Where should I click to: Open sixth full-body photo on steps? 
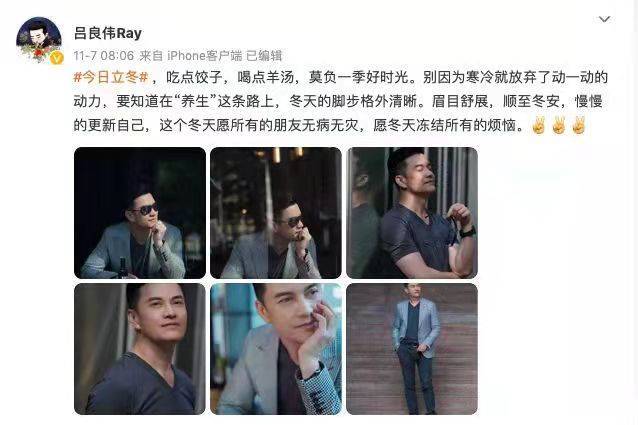412,349
